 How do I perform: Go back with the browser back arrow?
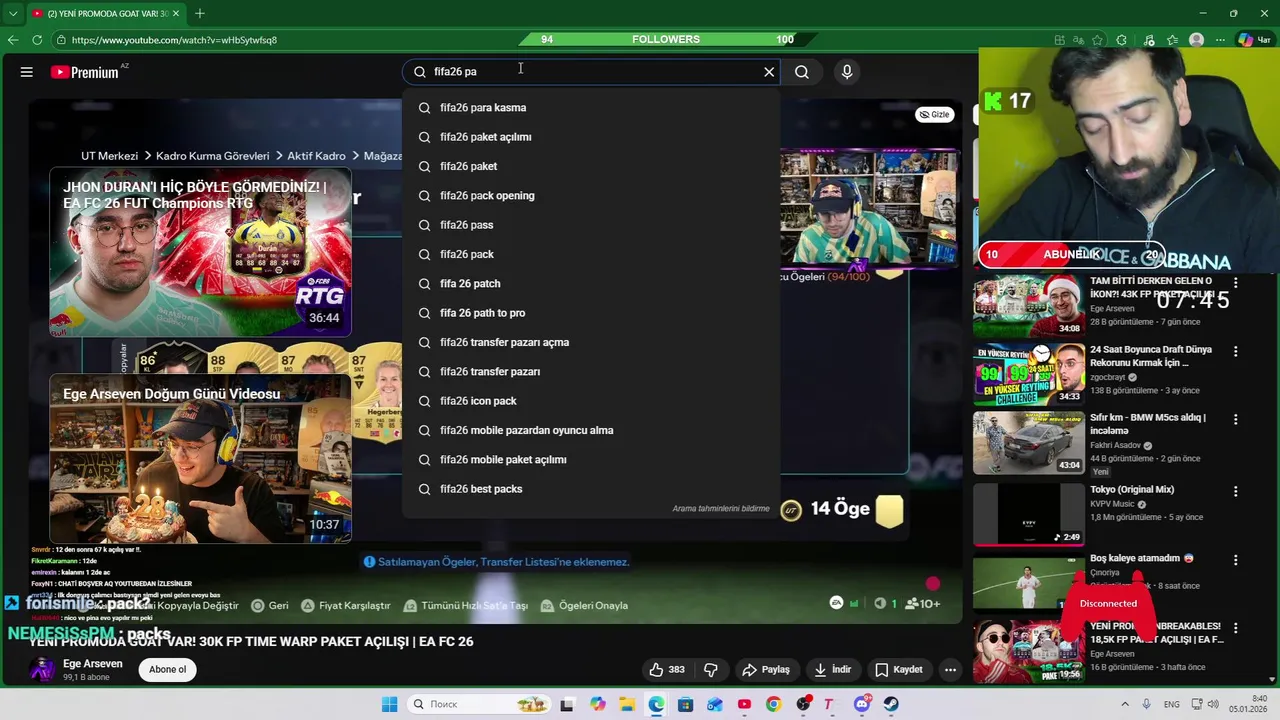click(13, 40)
